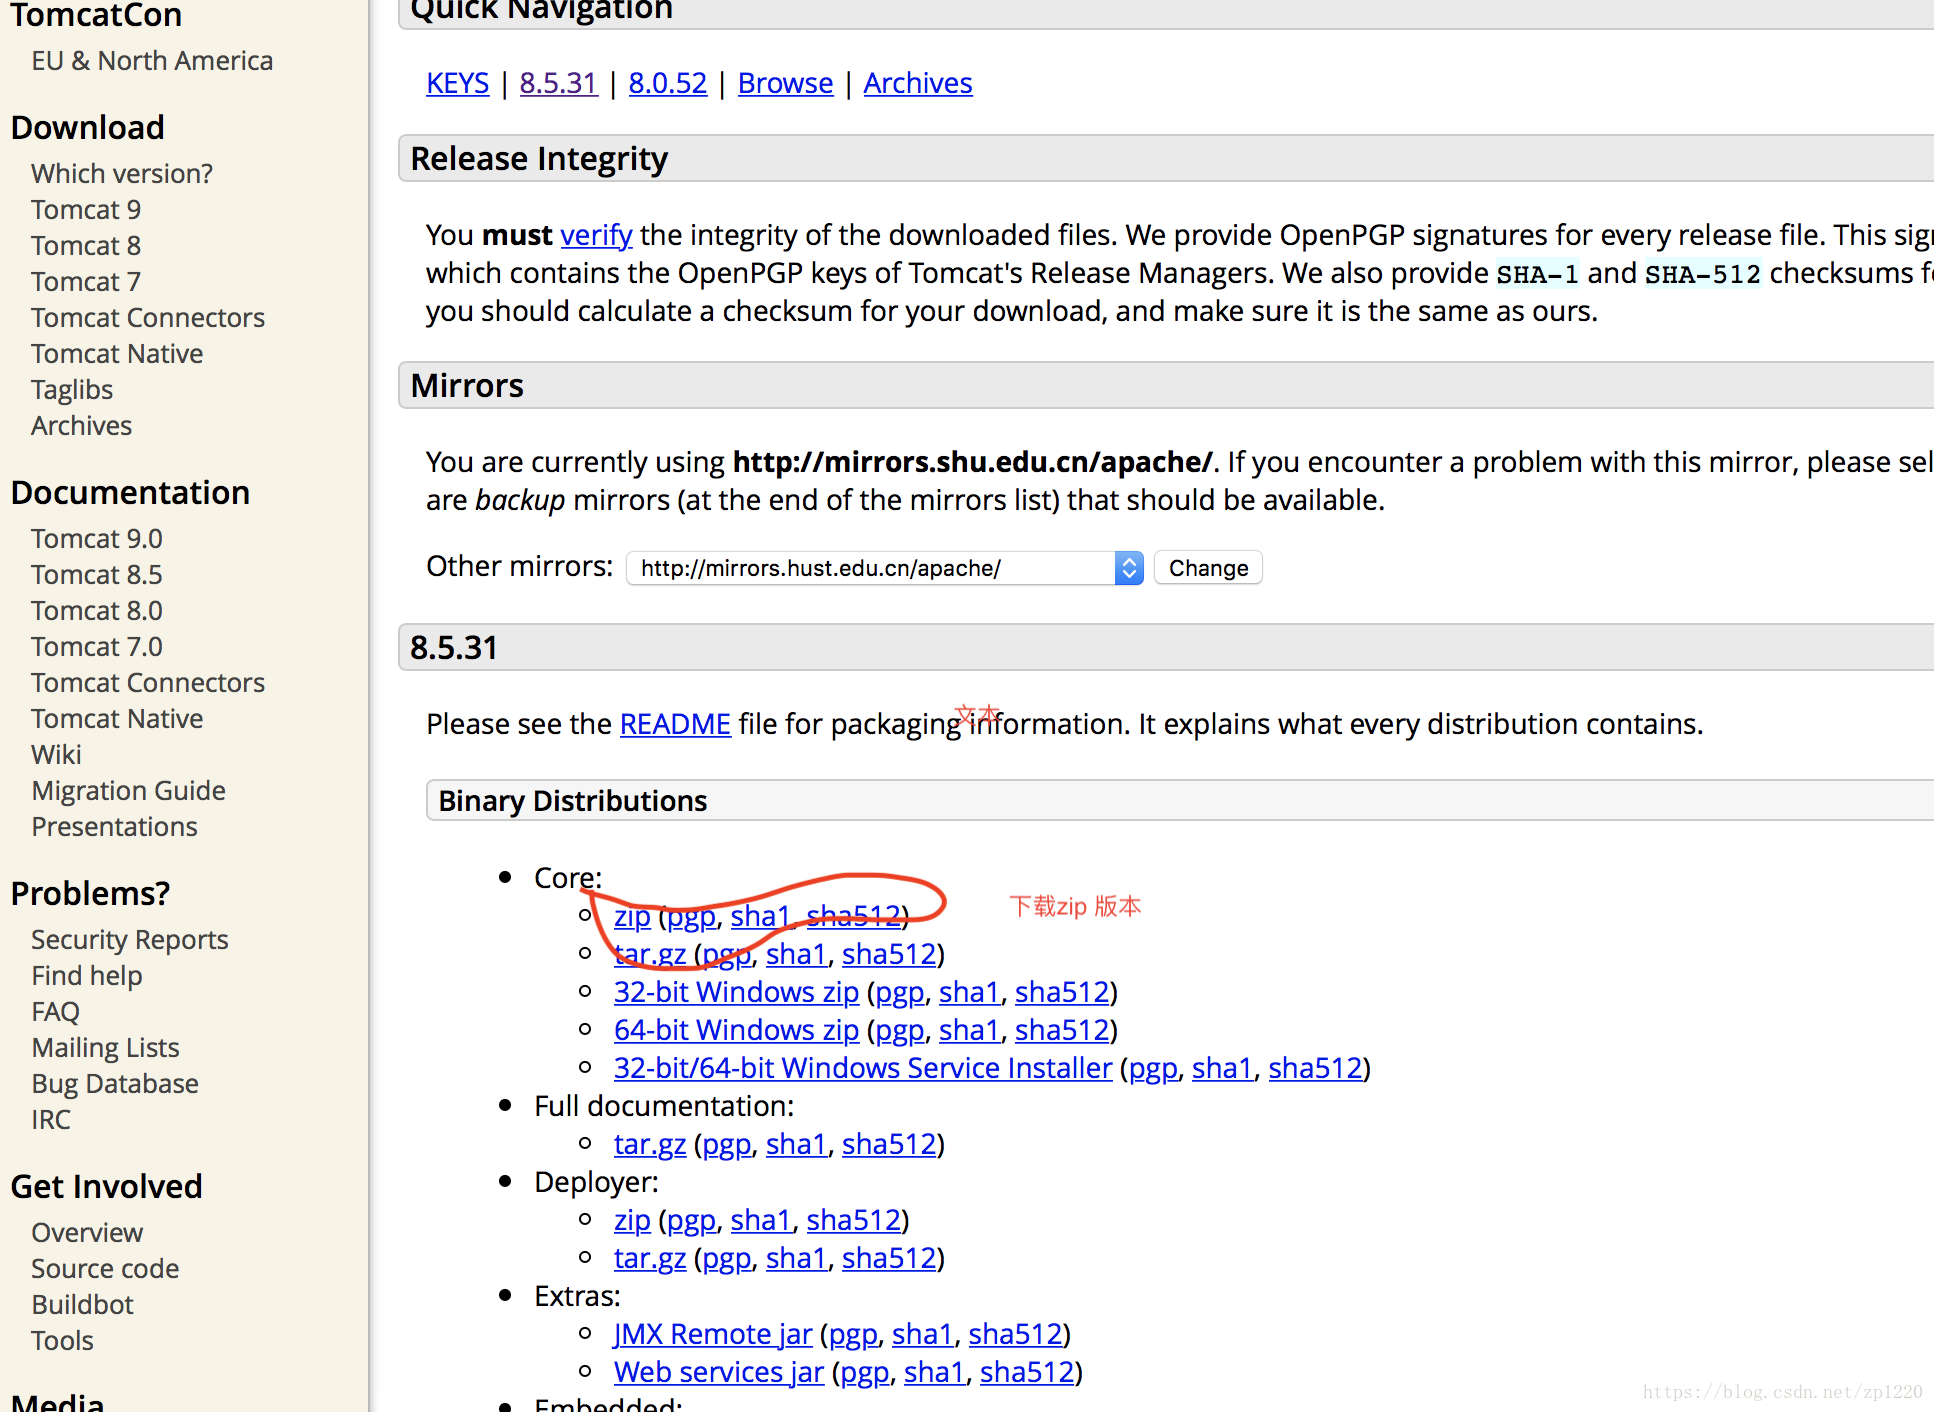This screenshot has height=1412, width=1934.
Task: Download the 64-bit Windows zip
Action: (x=736, y=1030)
